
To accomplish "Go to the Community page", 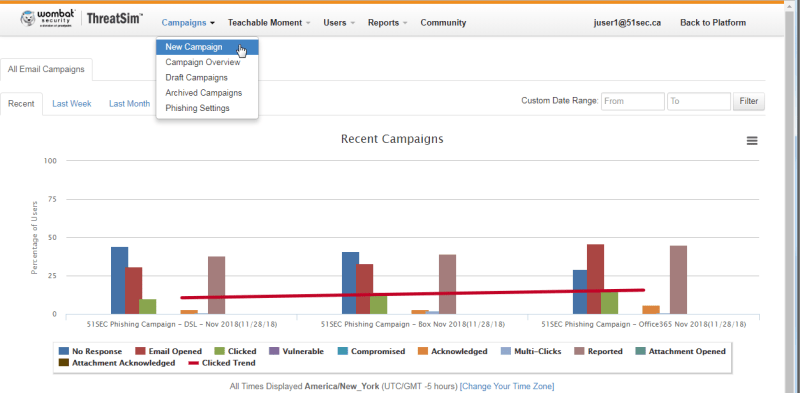I will coord(443,22).
